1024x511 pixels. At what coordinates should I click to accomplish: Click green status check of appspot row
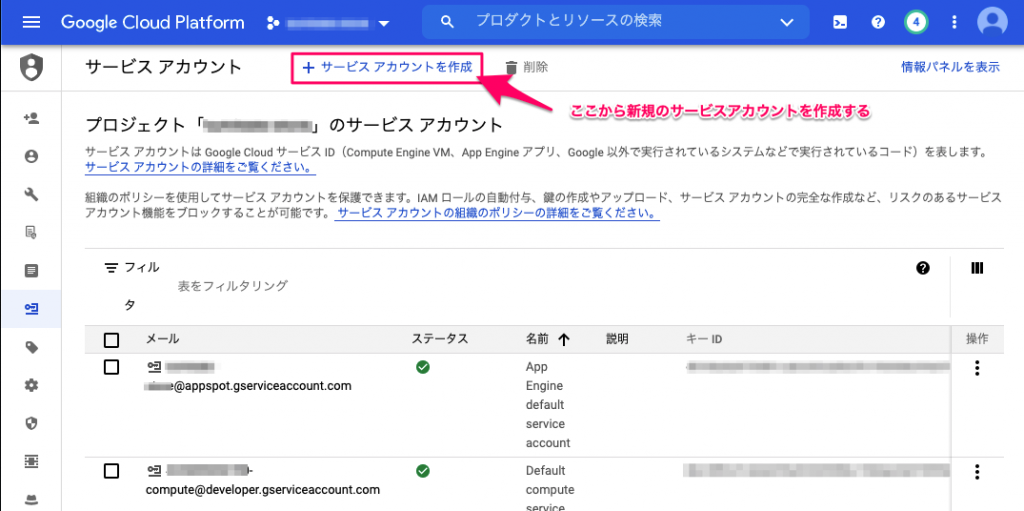click(423, 367)
